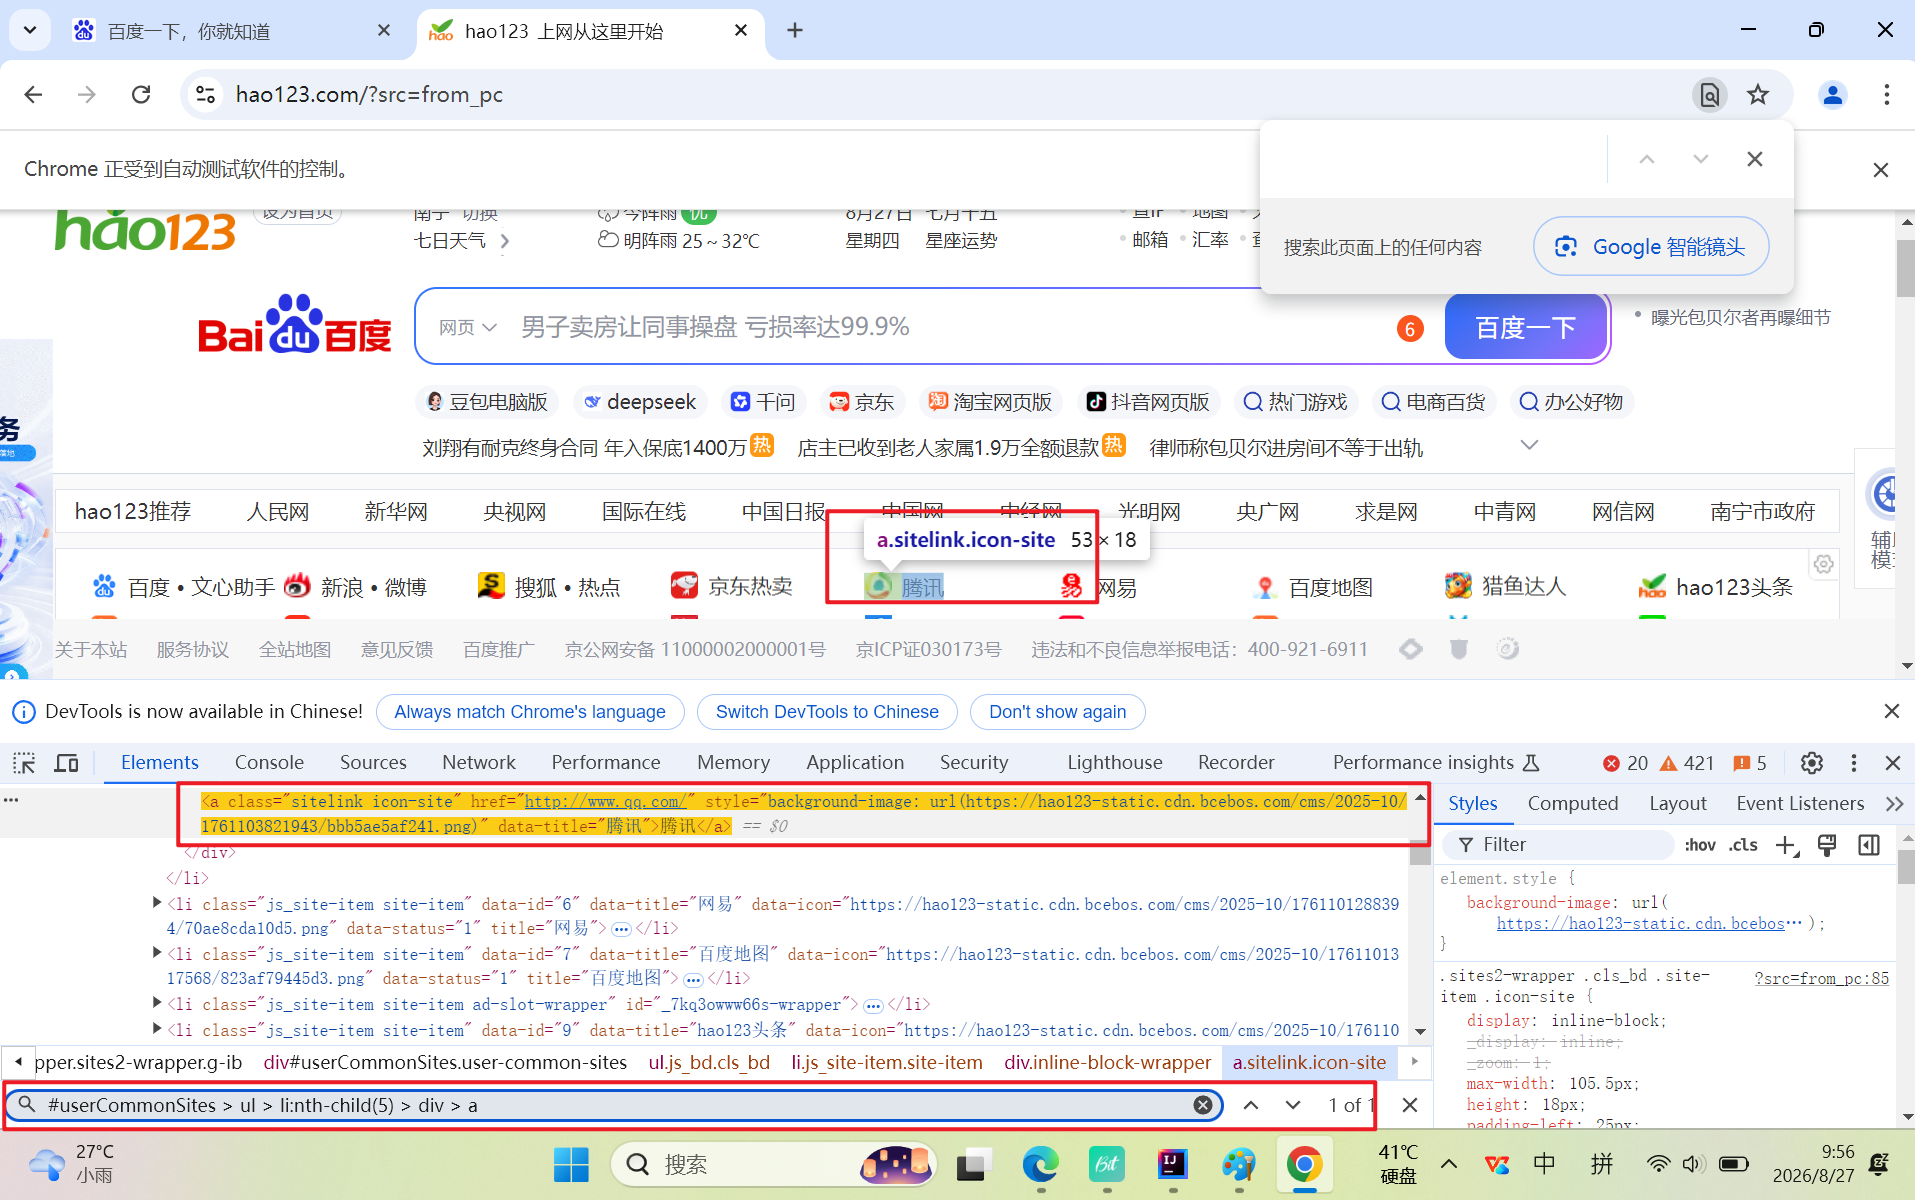Open the Chrome profile avatar
This screenshot has height=1200, width=1915.
click(x=1833, y=95)
